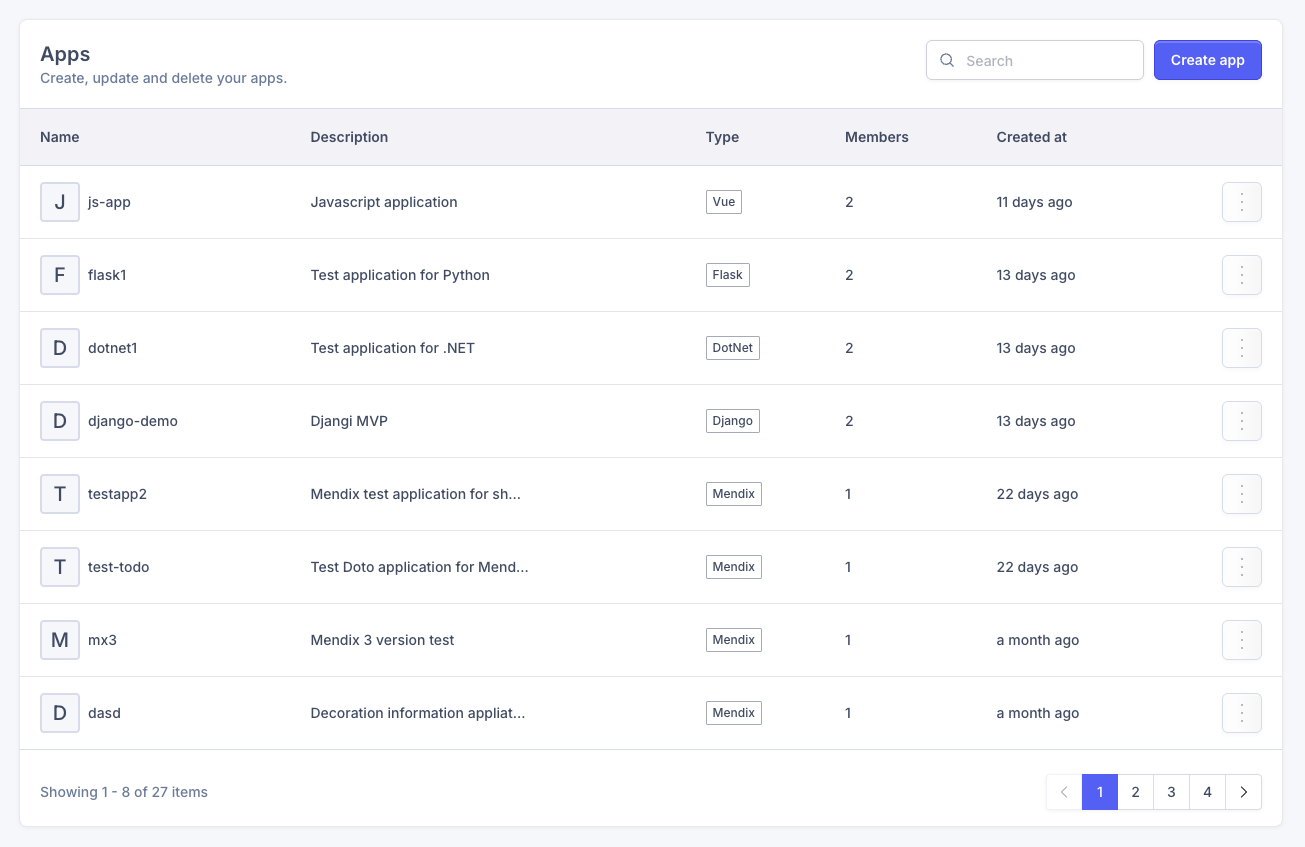Open the three-dot menu for flask1
Viewport: 1305px width, 847px height.
tap(1241, 275)
